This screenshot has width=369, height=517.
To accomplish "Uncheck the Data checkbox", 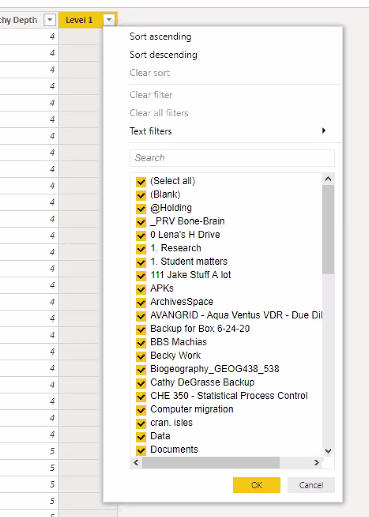I will 141,437.
